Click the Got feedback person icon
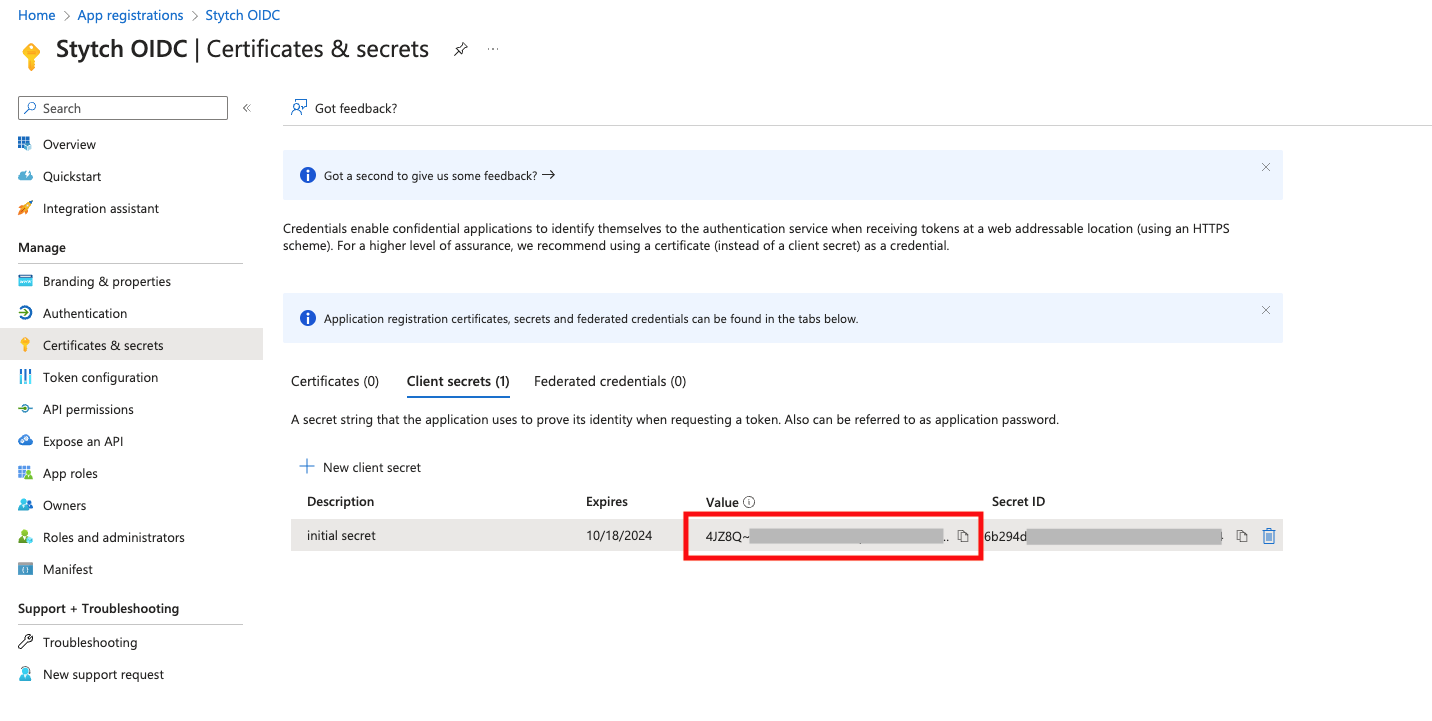This screenshot has width=1432, height=721. [298, 108]
